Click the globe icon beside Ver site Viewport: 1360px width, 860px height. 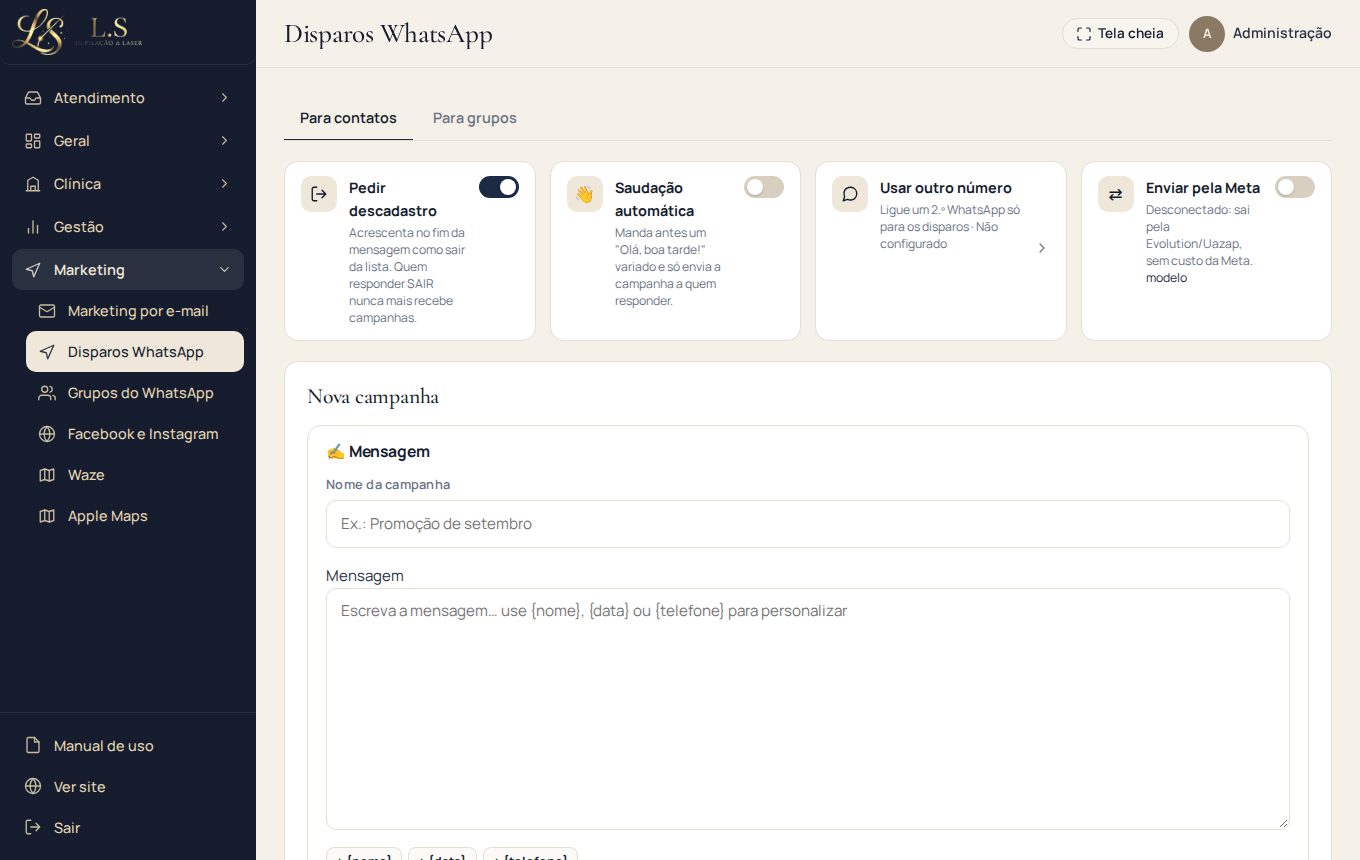coord(33,787)
